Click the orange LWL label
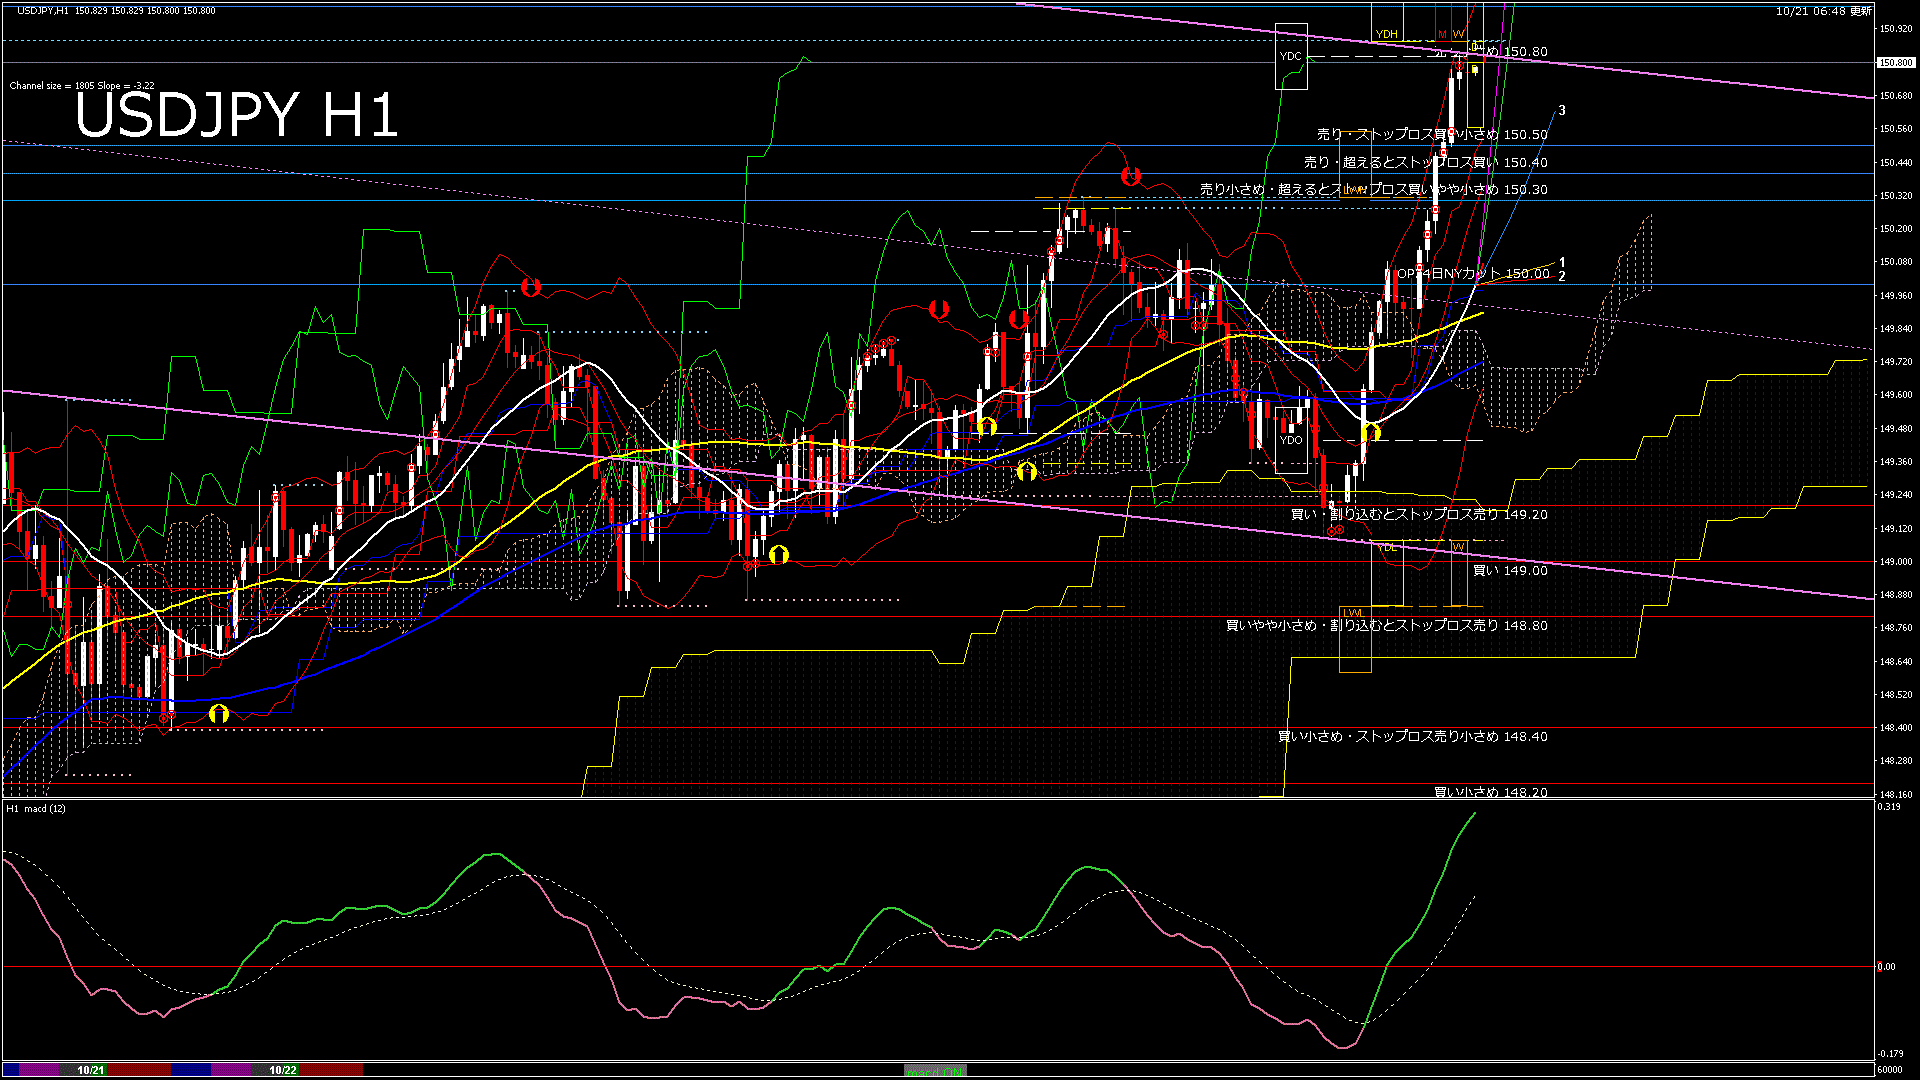 (1353, 613)
